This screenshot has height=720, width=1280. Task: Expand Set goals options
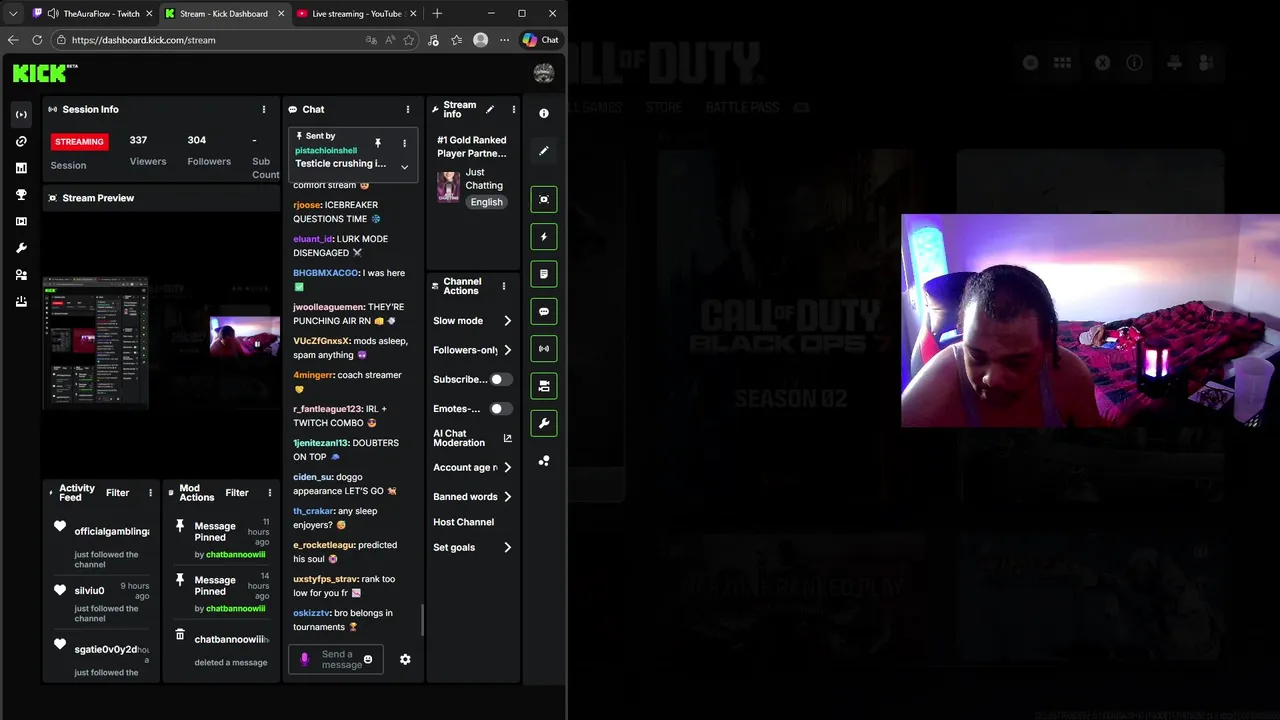[x=507, y=547]
